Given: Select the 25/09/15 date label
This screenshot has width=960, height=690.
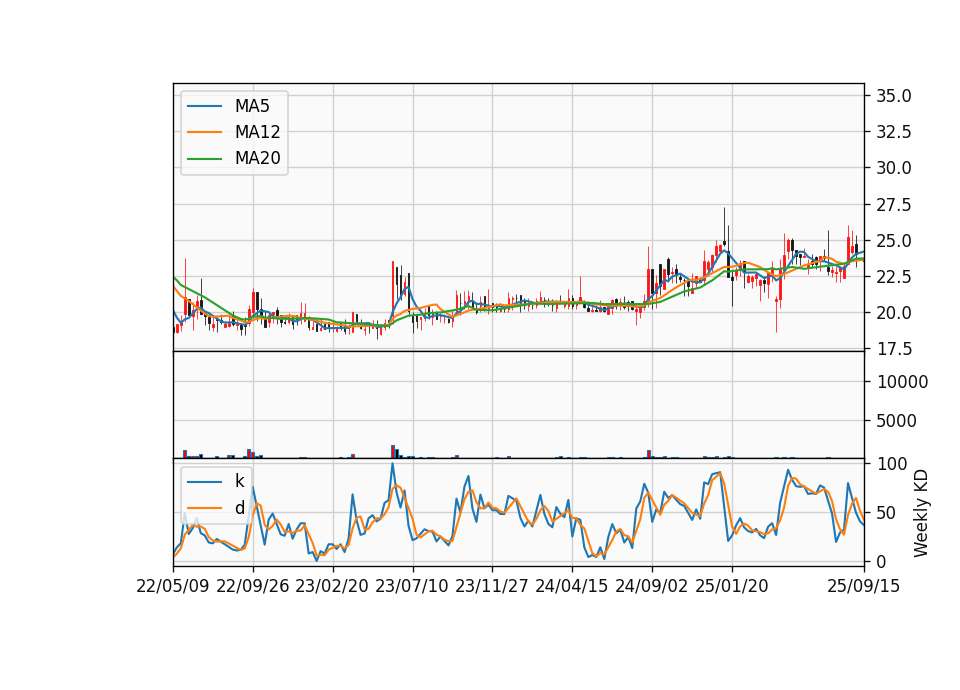Looking at the screenshot, I should (864, 586).
